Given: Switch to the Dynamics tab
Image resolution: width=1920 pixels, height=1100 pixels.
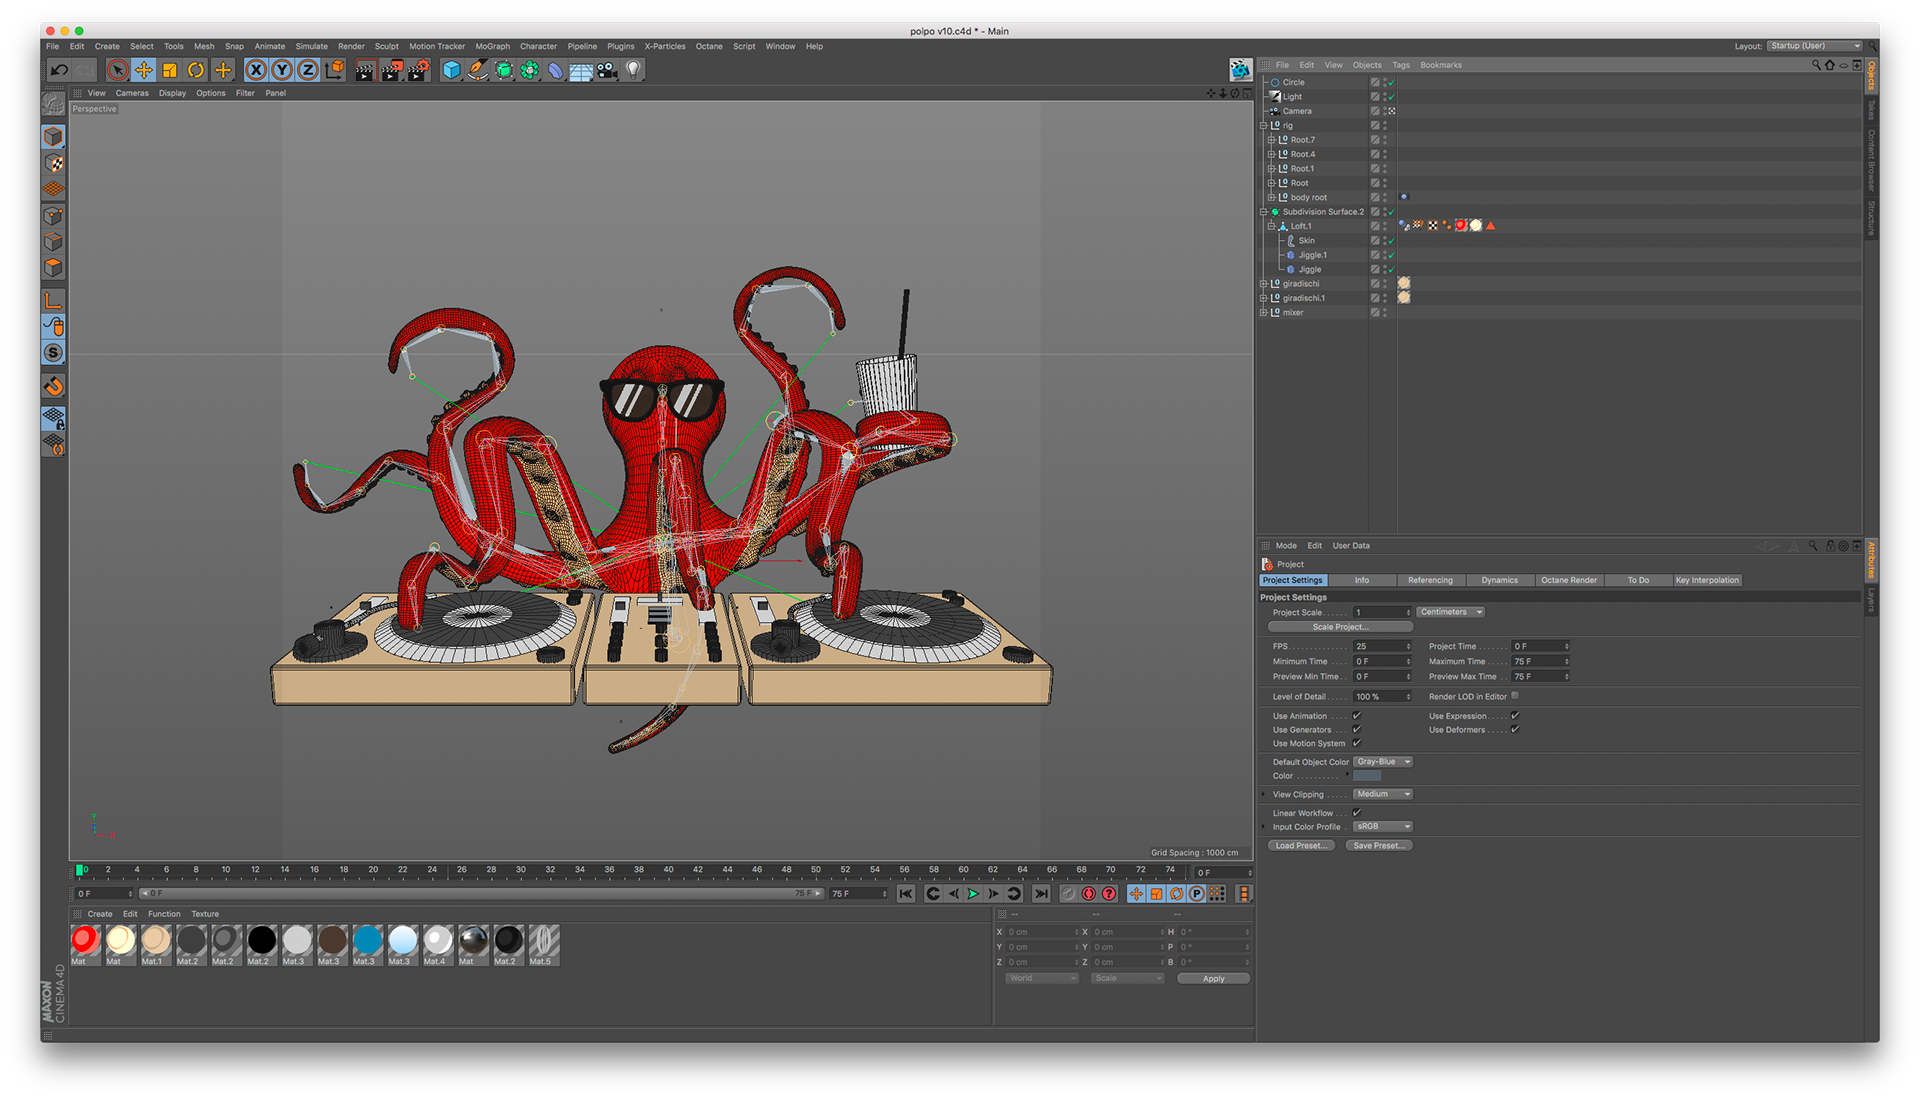Looking at the screenshot, I should (1499, 580).
